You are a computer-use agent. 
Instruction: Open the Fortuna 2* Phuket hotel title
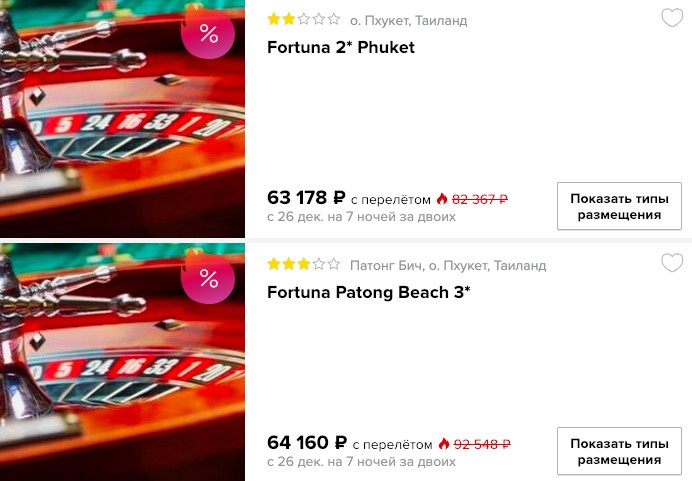click(x=341, y=47)
